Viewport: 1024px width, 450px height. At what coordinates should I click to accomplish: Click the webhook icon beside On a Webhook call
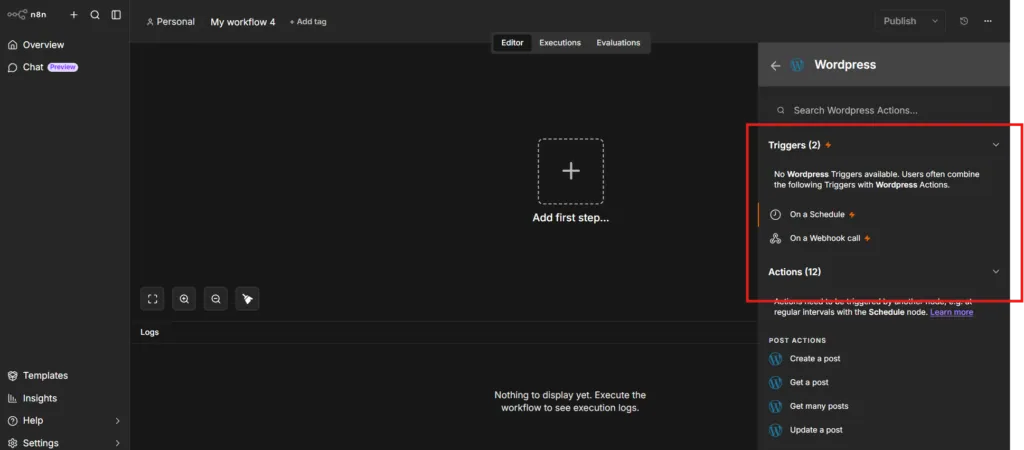[x=775, y=238]
